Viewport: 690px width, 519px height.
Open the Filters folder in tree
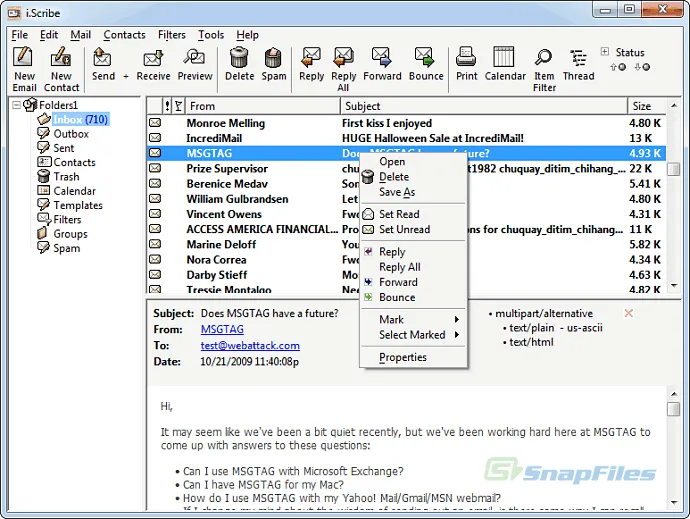click(67, 220)
